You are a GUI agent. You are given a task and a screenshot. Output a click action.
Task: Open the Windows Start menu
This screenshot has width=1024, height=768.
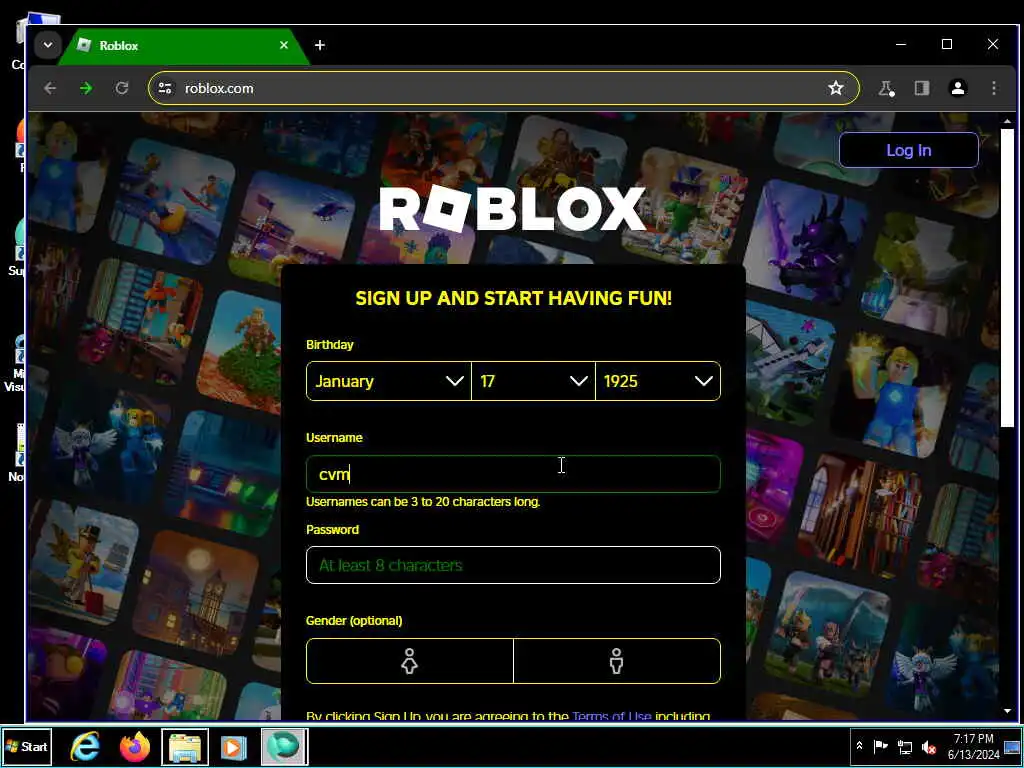(27, 746)
